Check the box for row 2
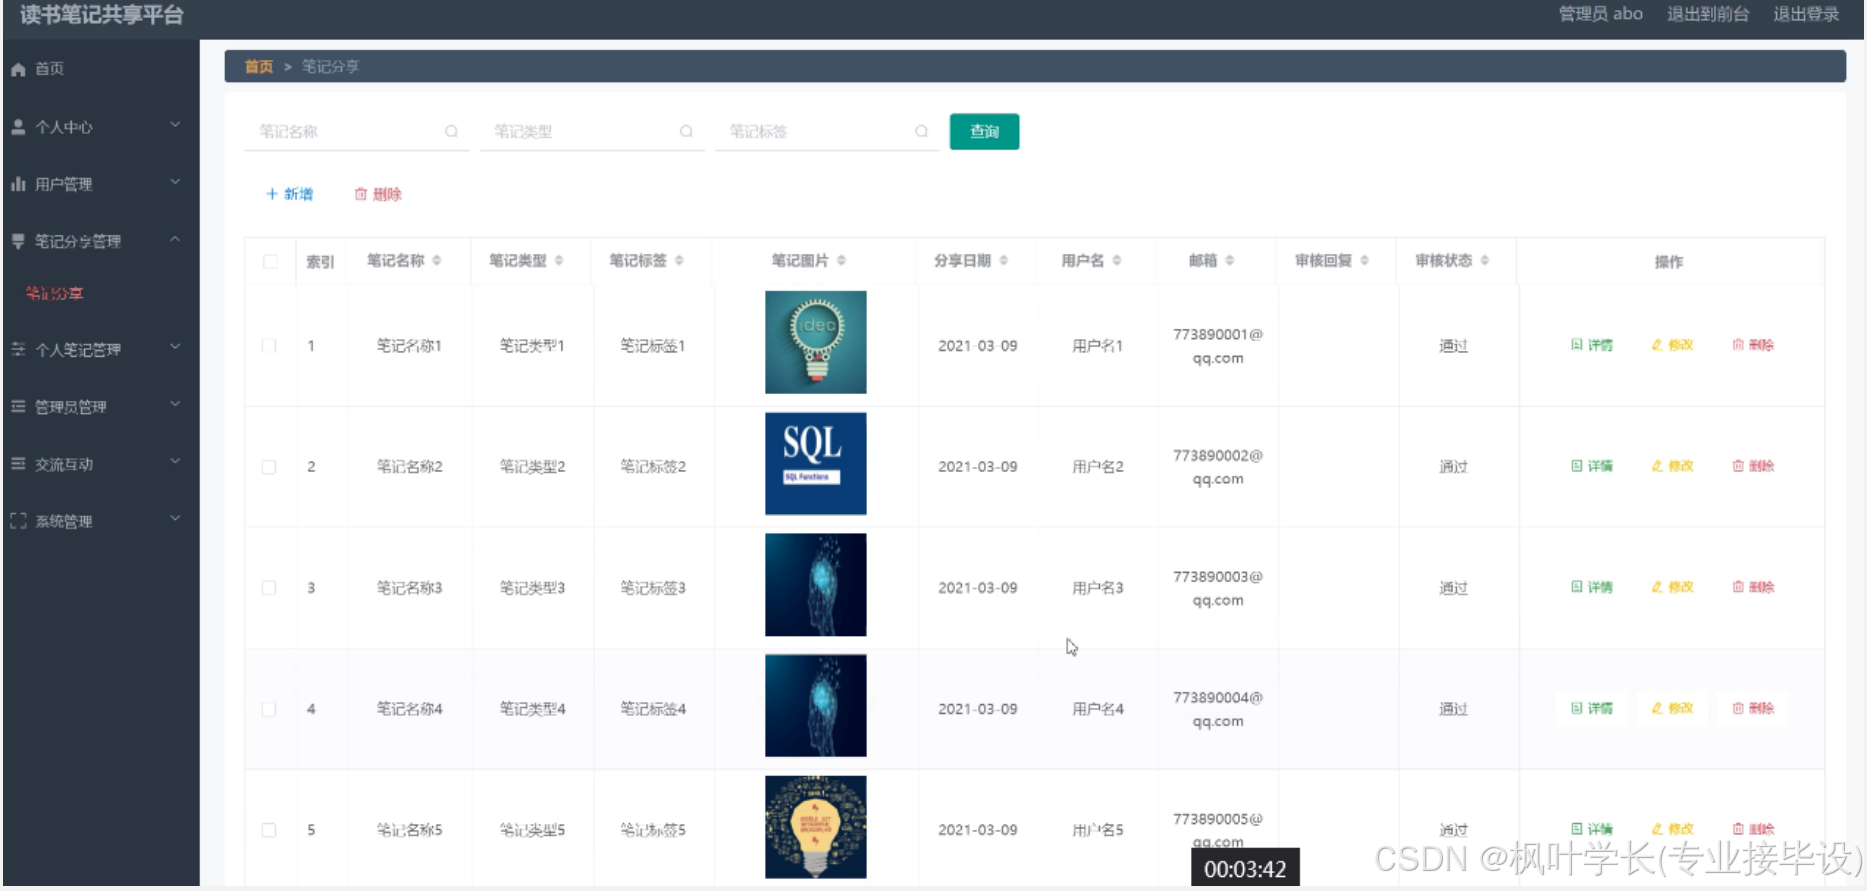This screenshot has height=891, width=1867. point(269,467)
